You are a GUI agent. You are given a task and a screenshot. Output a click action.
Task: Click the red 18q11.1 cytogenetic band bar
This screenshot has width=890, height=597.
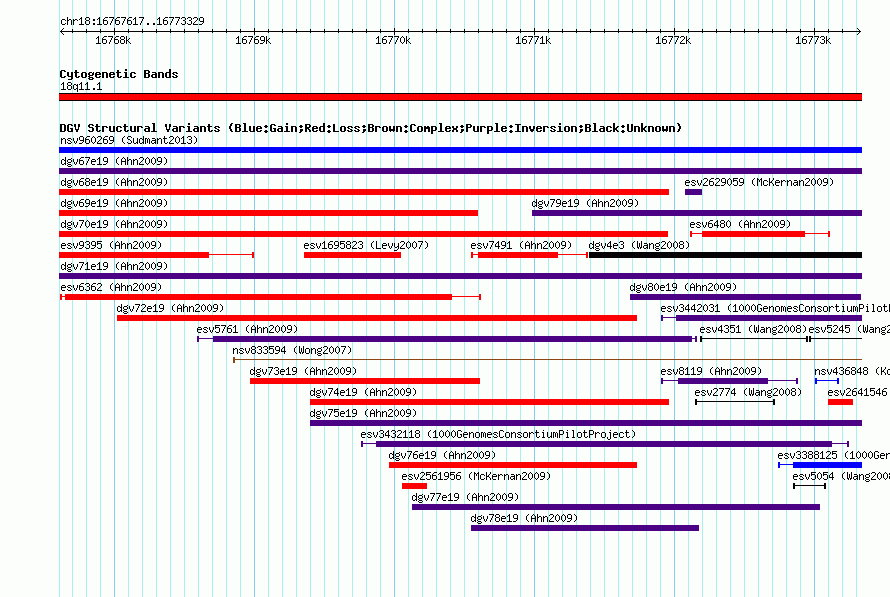[460, 97]
